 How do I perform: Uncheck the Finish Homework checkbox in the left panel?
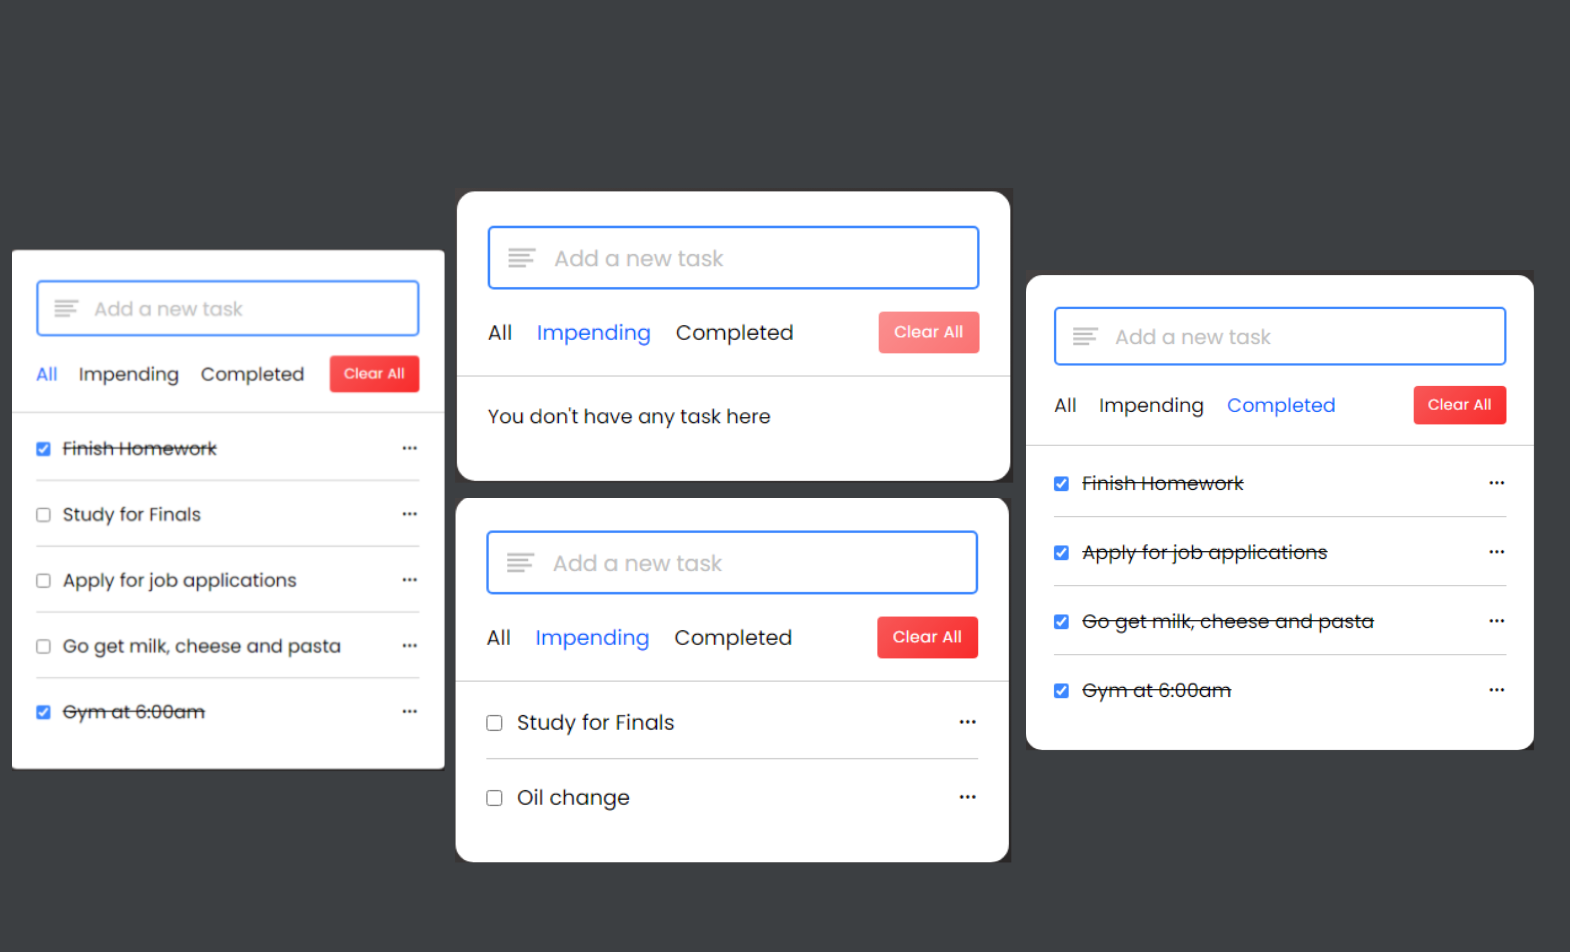click(x=43, y=449)
